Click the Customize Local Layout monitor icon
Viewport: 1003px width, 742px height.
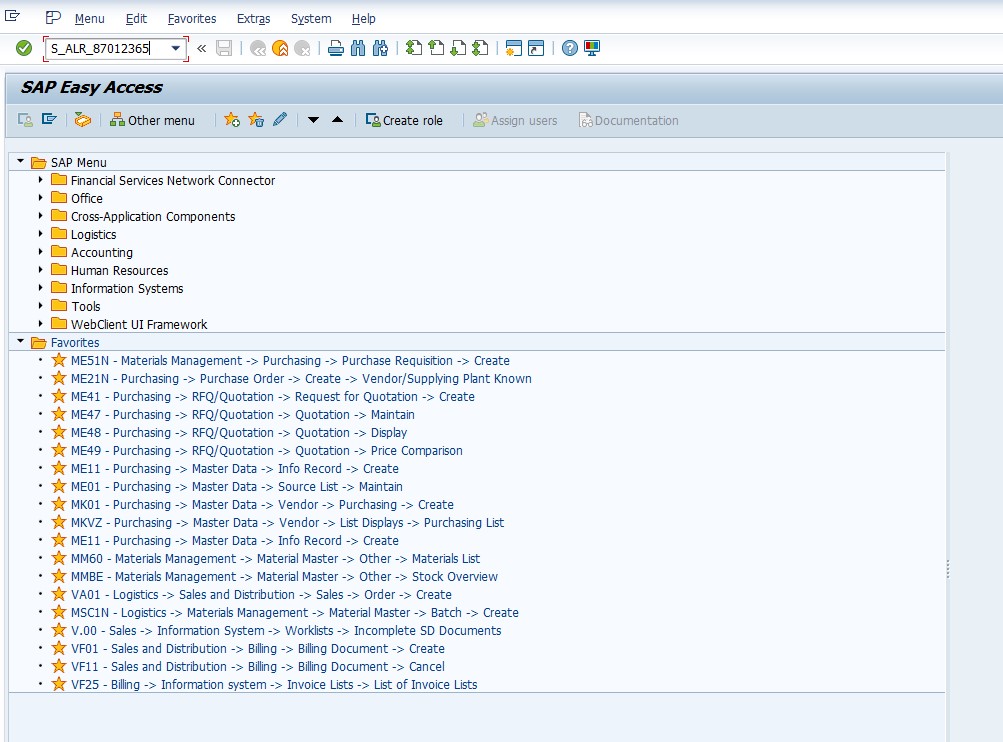click(x=592, y=48)
